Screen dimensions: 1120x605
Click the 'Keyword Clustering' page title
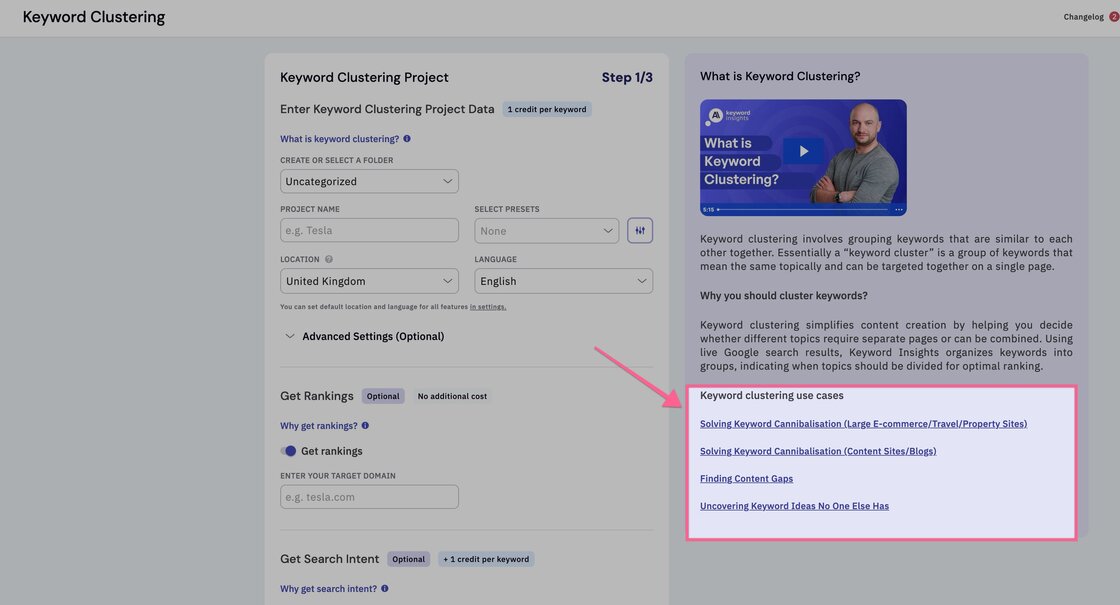coord(94,17)
